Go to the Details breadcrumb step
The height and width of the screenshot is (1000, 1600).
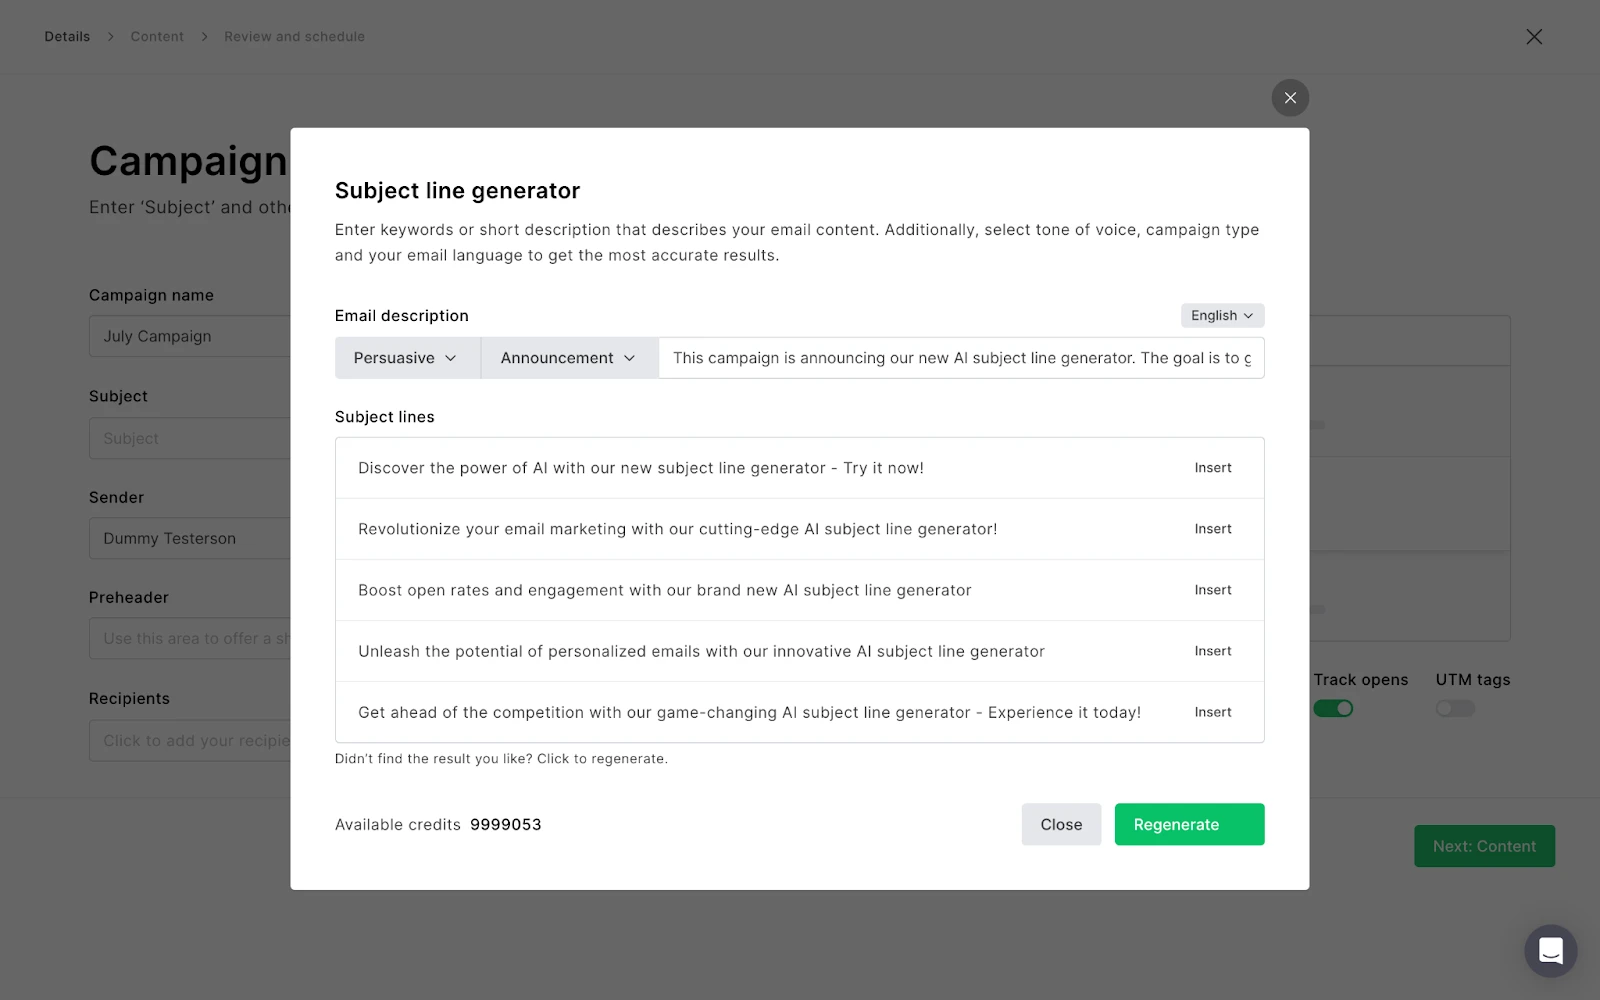[67, 37]
